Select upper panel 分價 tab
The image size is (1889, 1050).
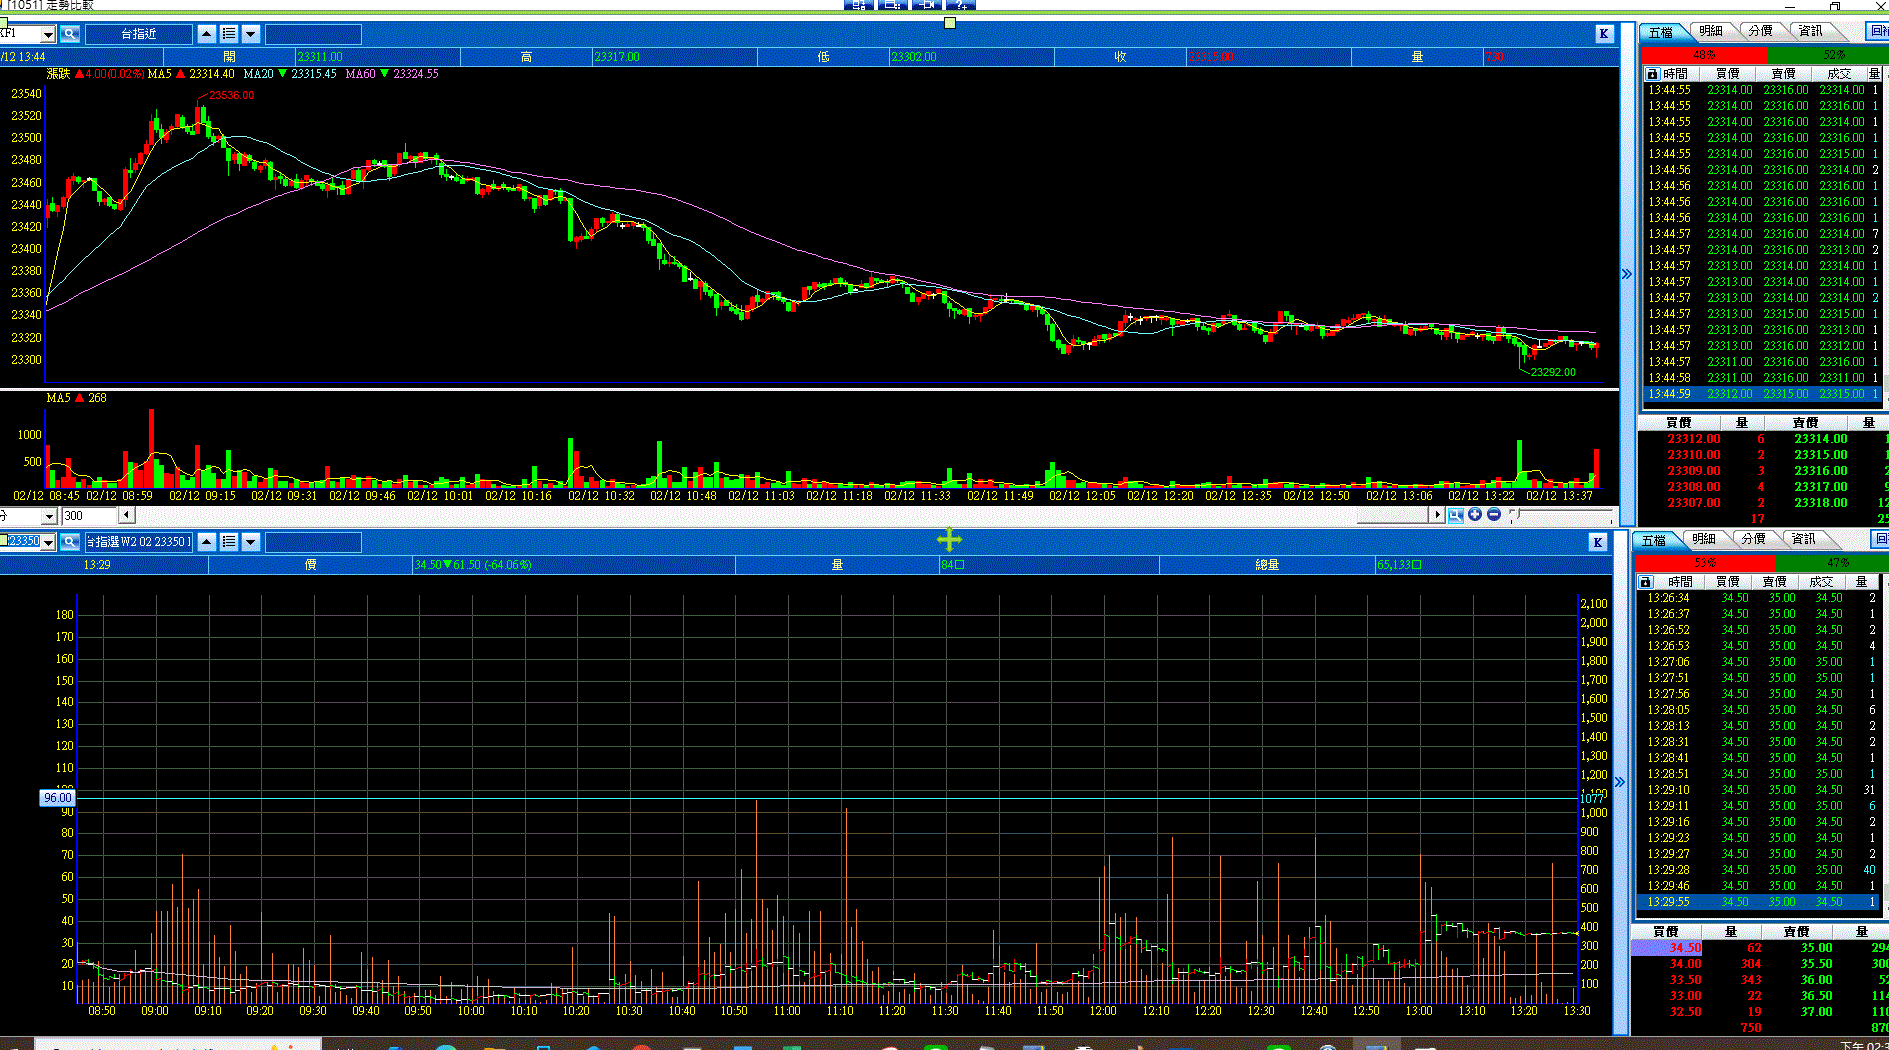pyautogui.click(x=1761, y=31)
